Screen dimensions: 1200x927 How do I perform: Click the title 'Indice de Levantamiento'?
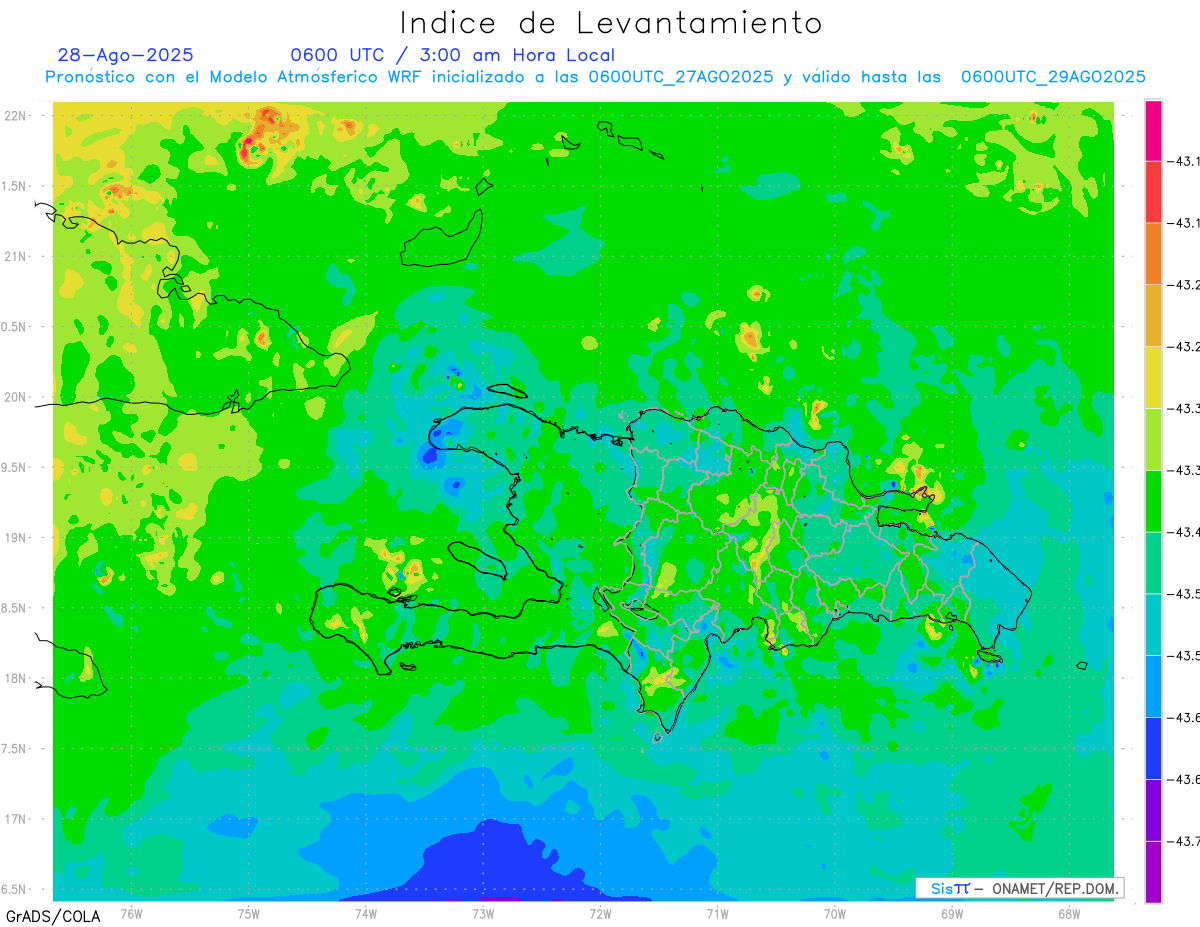tap(611, 23)
